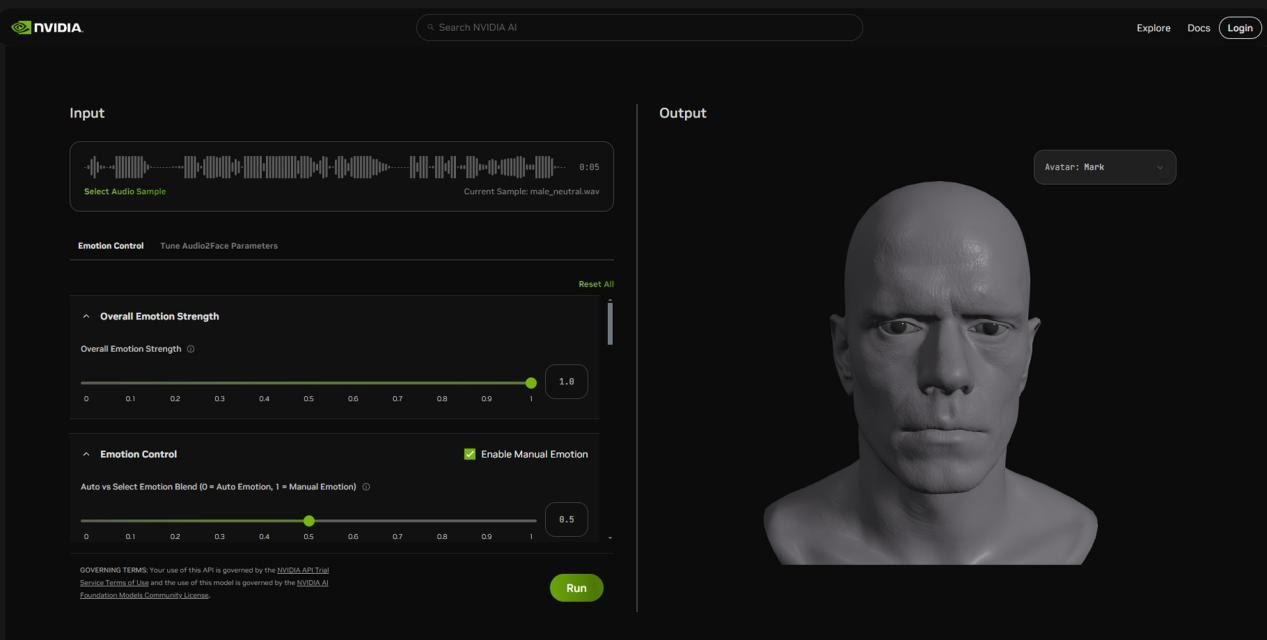Switch to Tune Audio2Face Parameters tab
The height and width of the screenshot is (640, 1267).
pos(219,246)
